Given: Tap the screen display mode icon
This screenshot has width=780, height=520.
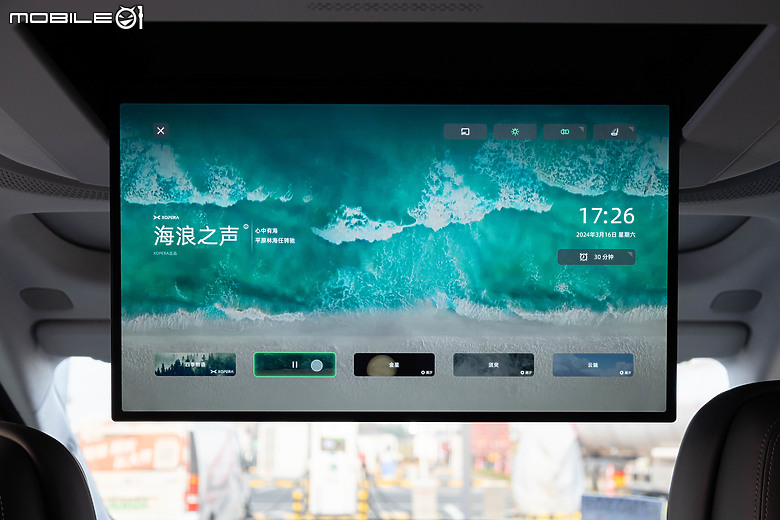Looking at the screenshot, I should [x=465, y=131].
